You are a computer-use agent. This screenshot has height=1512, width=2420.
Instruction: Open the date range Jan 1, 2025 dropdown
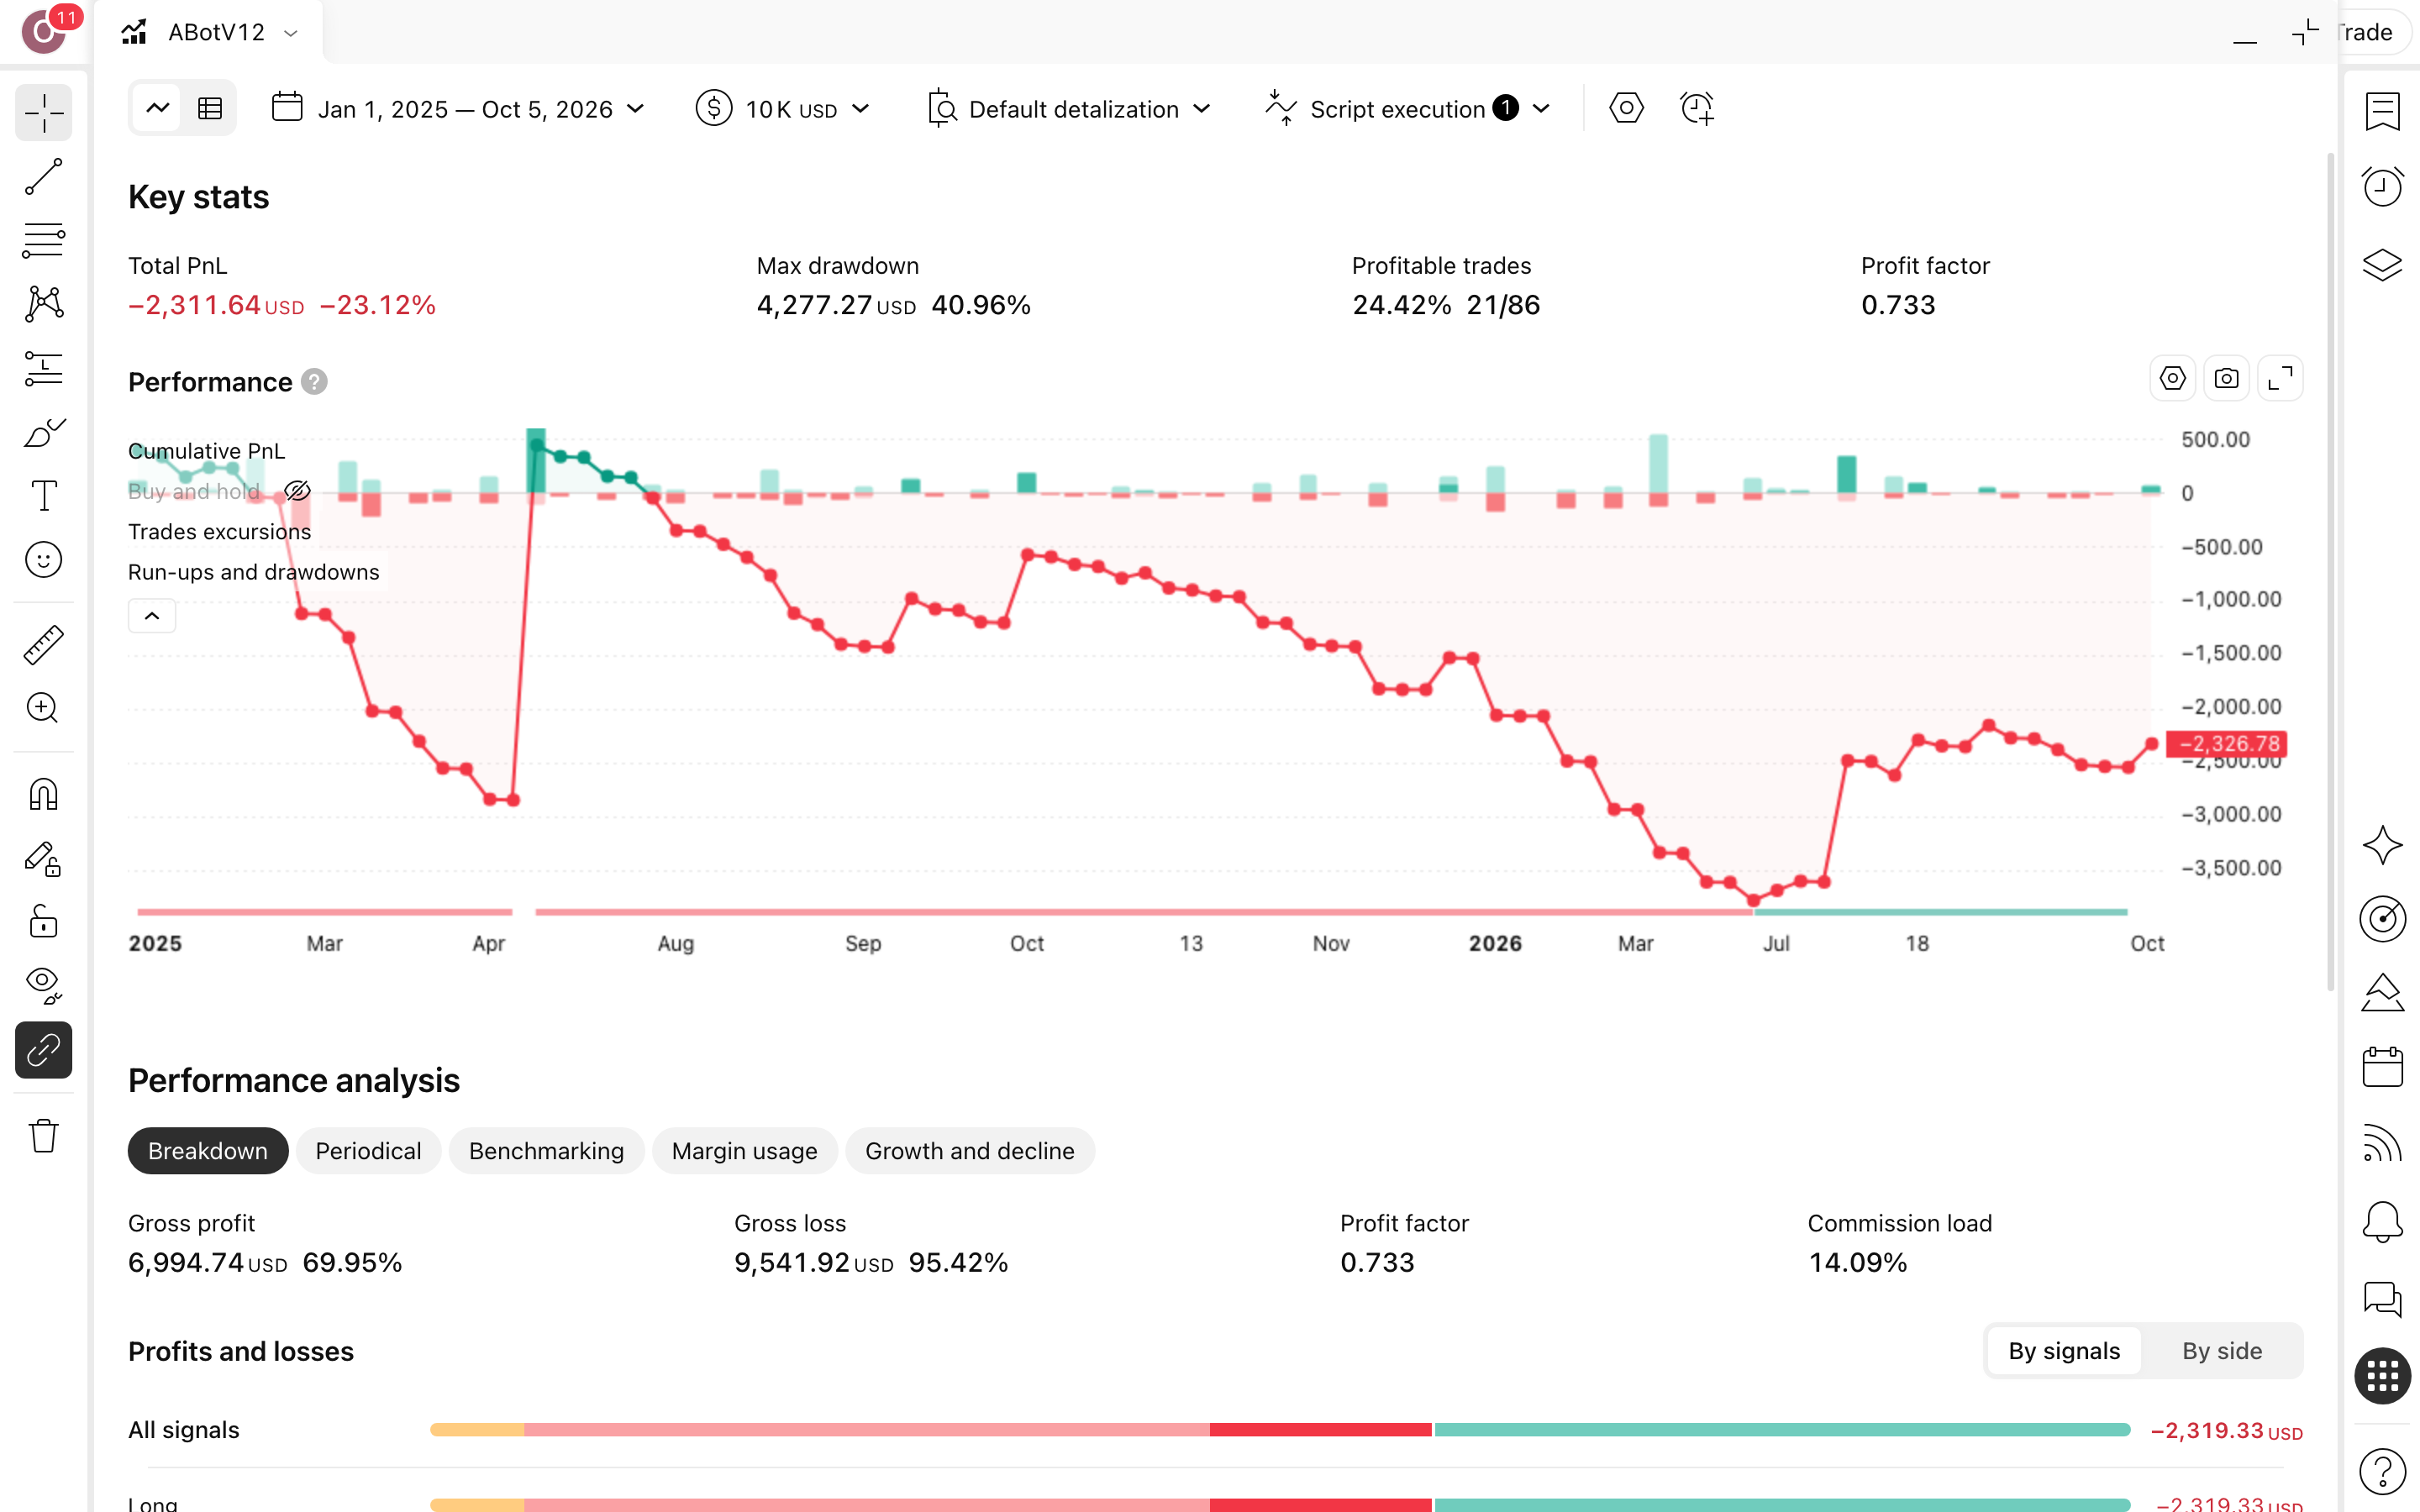459,108
